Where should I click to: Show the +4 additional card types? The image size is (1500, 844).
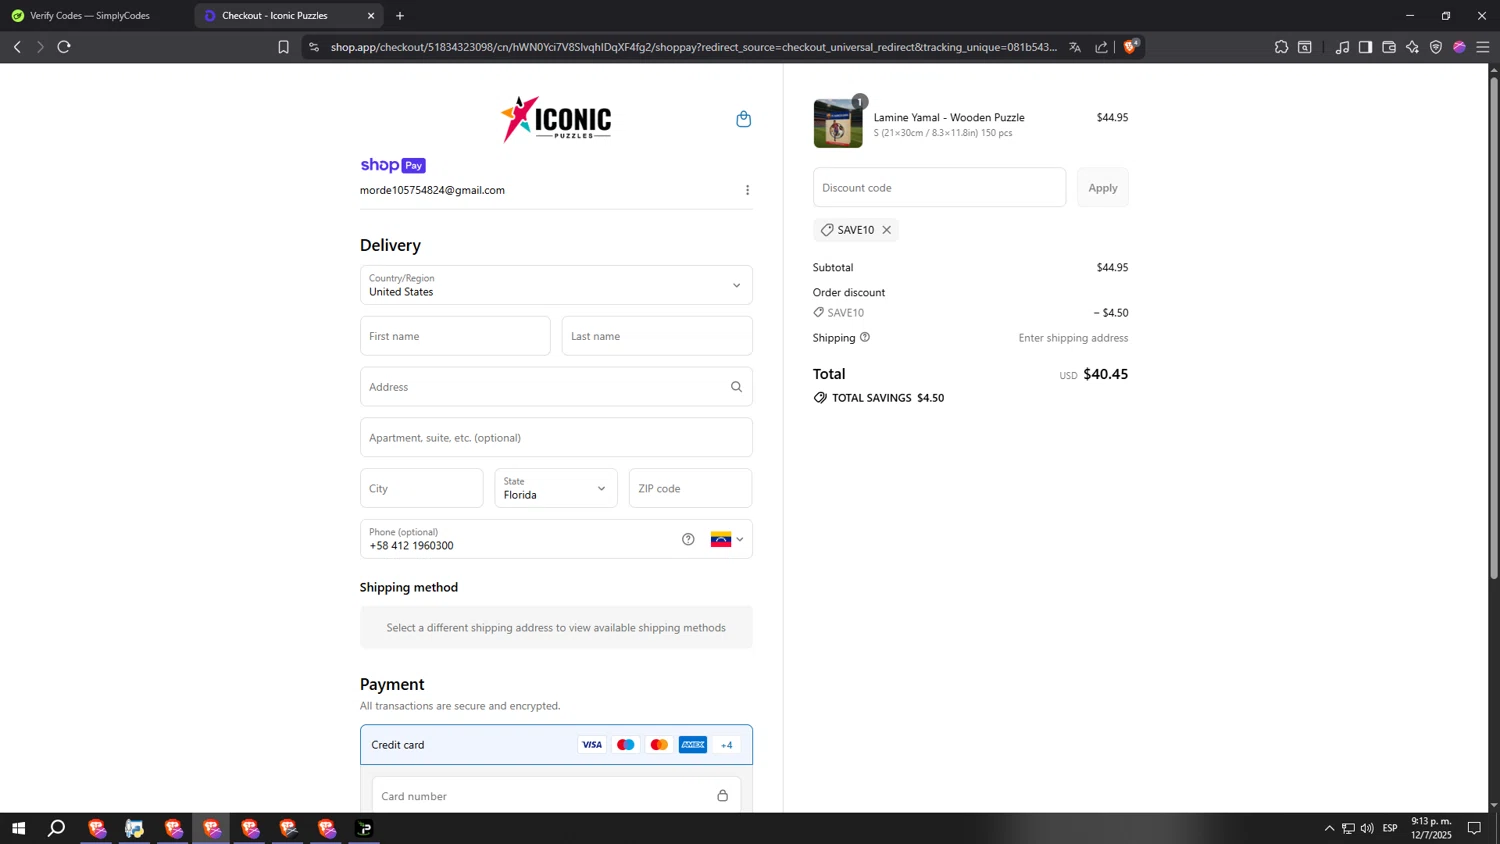tap(727, 745)
